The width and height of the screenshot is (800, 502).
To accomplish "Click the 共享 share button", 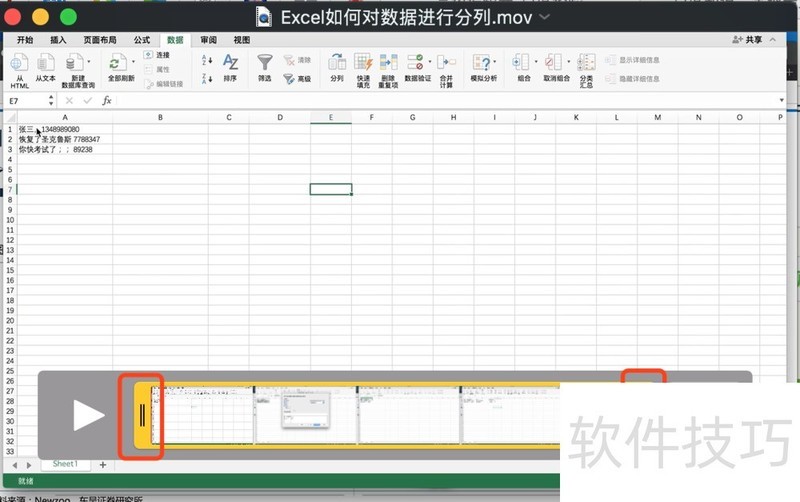I will 747,40.
